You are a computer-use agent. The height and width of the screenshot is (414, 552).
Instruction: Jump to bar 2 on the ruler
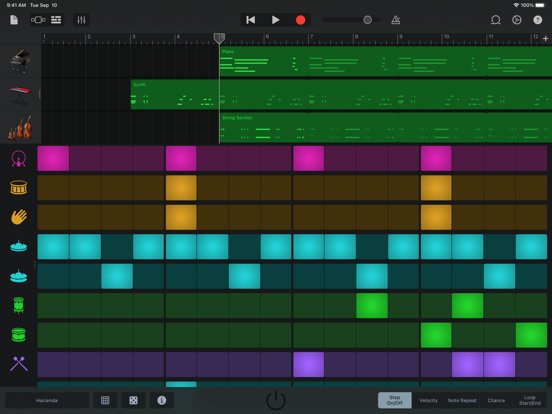point(89,37)
